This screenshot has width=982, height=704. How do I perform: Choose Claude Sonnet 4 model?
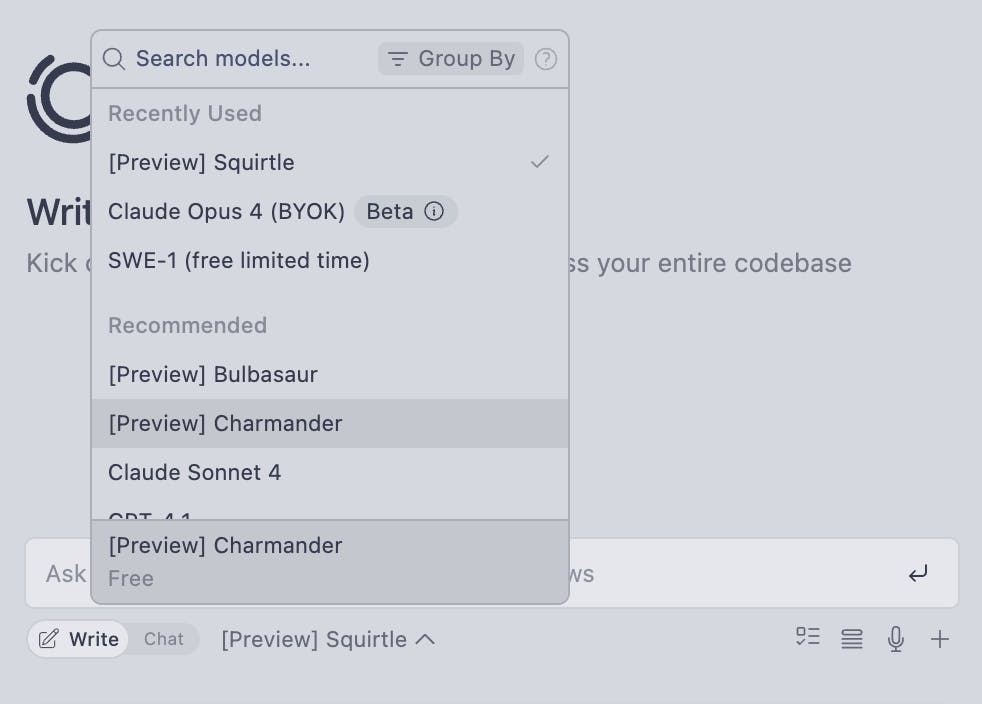tap(194, 472)
